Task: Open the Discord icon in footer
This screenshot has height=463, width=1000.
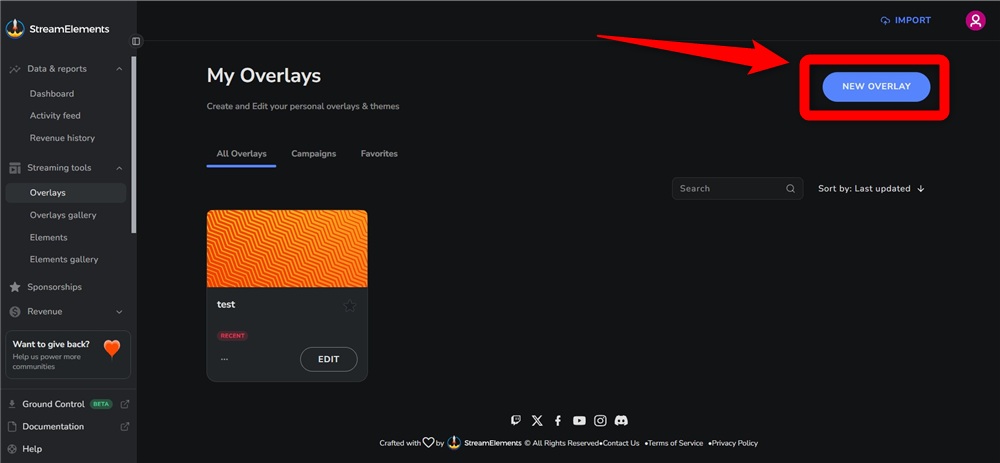Action: pyautogui.click(x=621, y=420)
